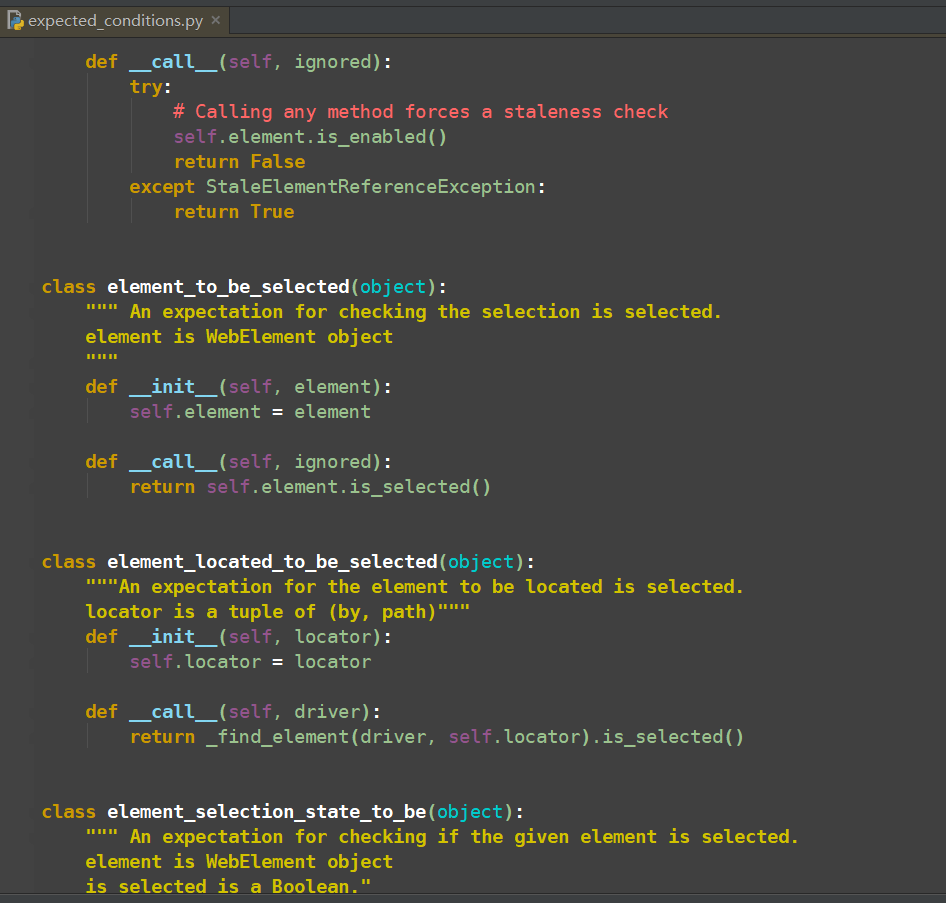Click "return self.element.is_selected()" line

310,487
